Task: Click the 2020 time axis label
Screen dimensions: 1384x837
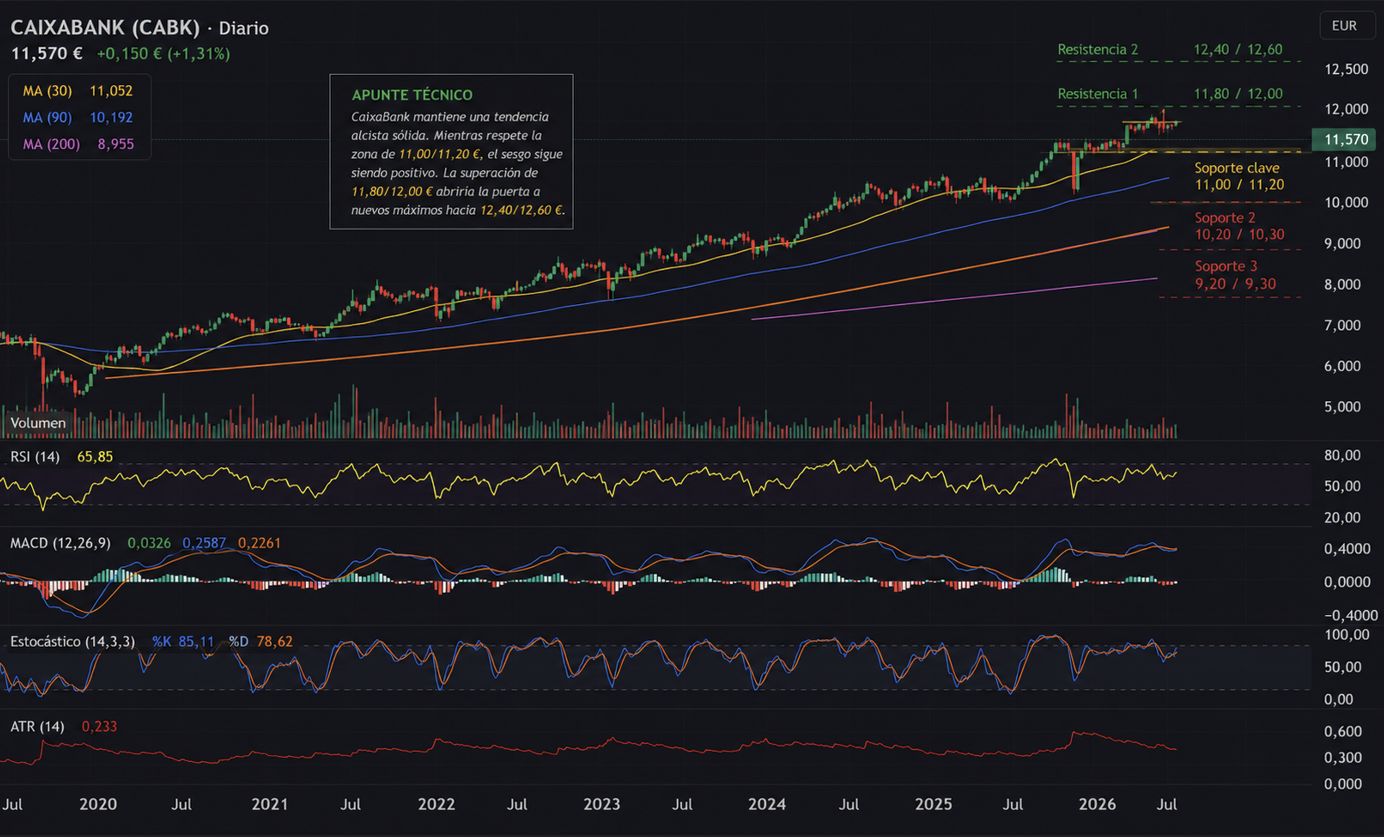Action: click(98, 804)
